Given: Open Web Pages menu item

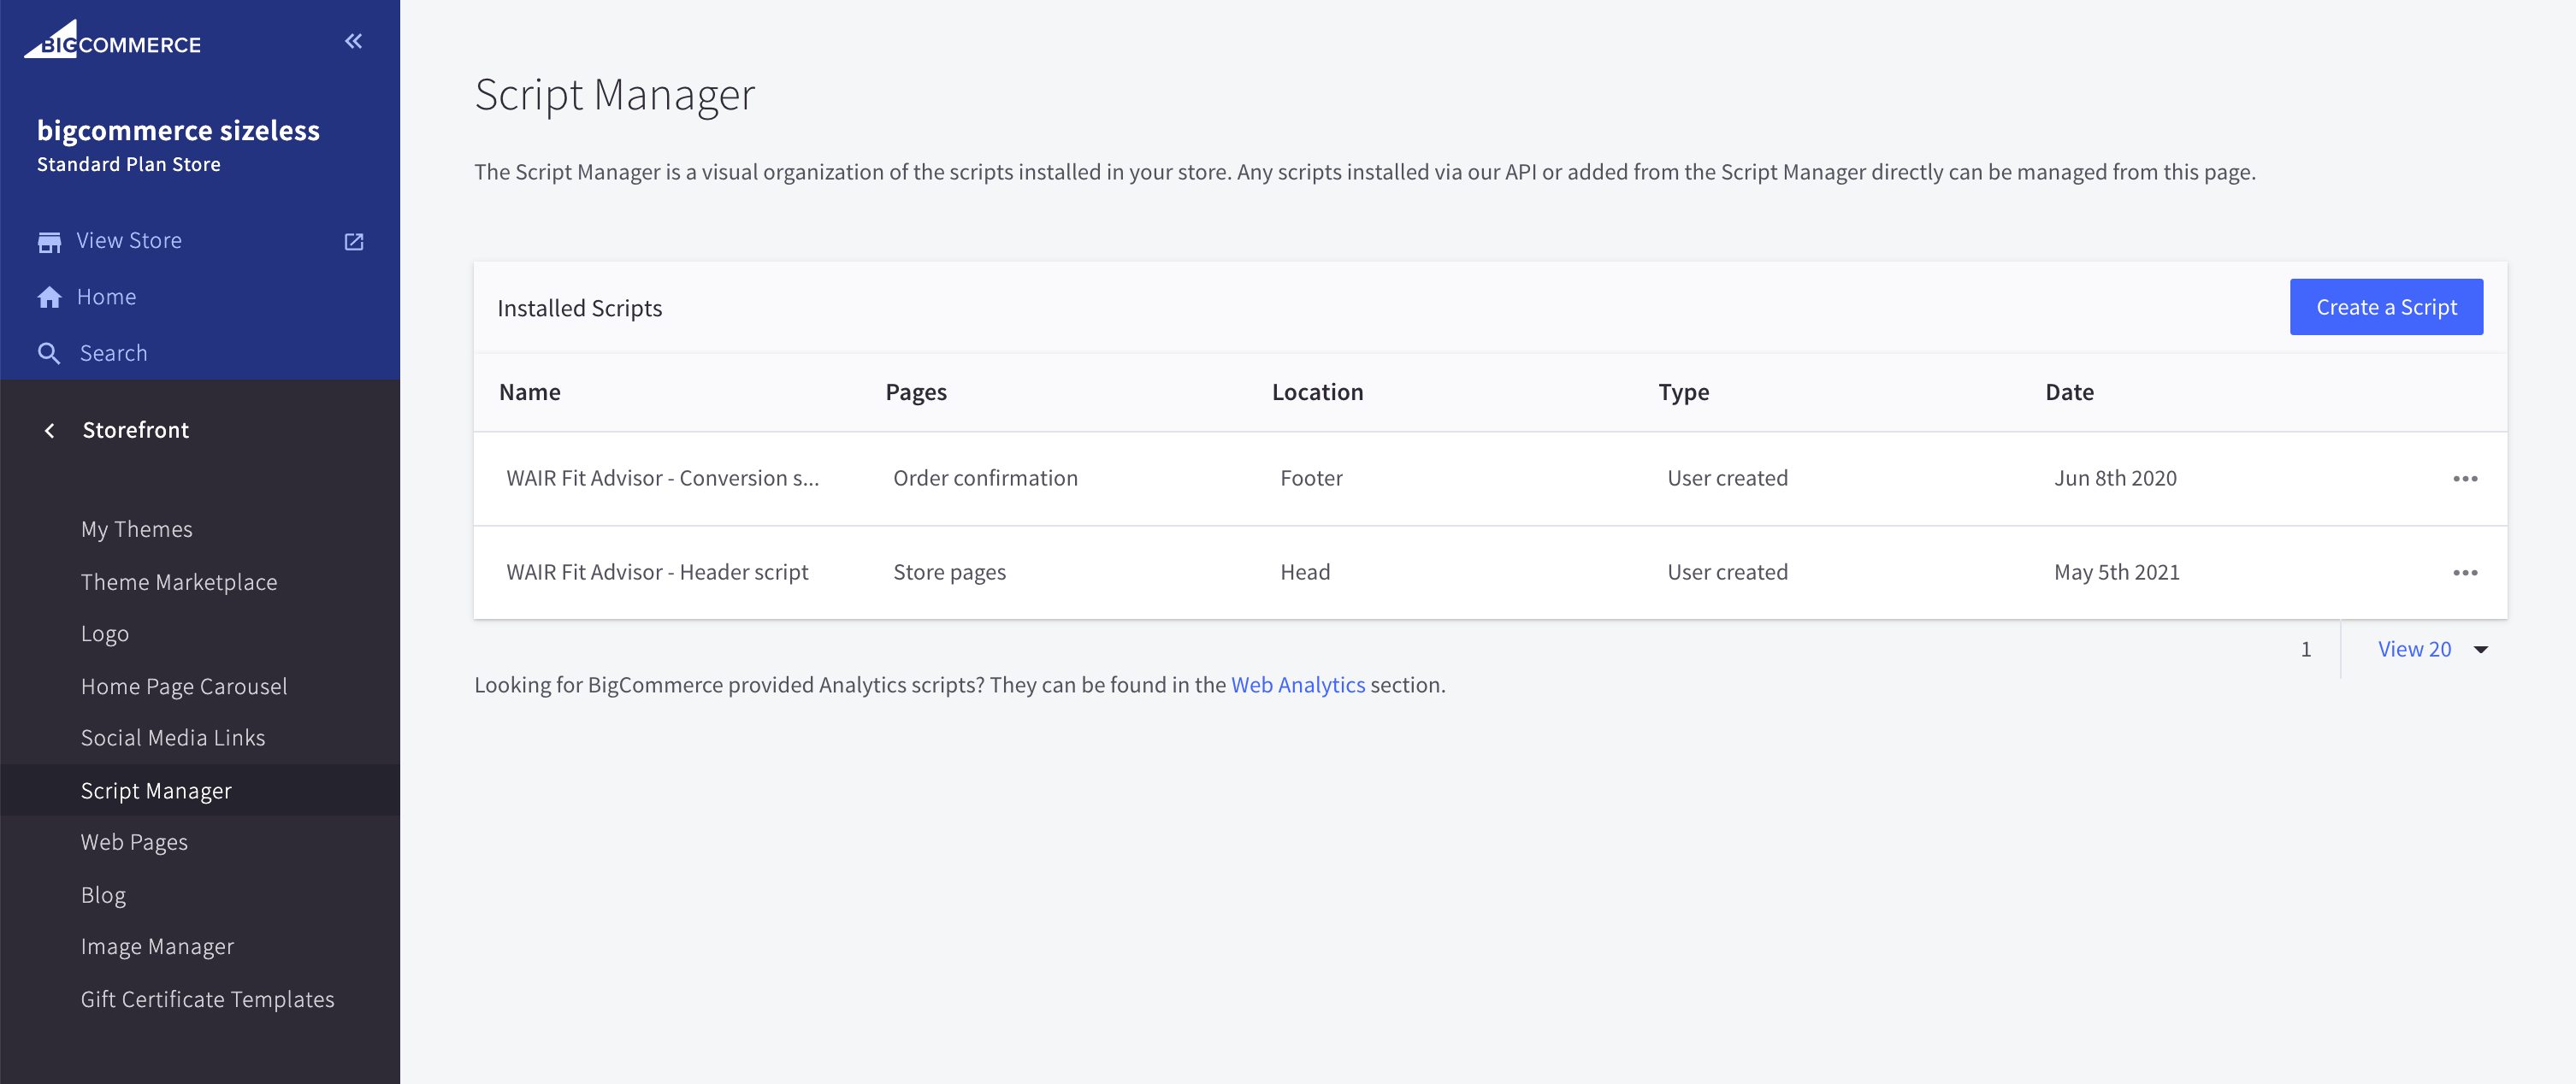Looking at the screenshot, I should [x=134, y=842].
